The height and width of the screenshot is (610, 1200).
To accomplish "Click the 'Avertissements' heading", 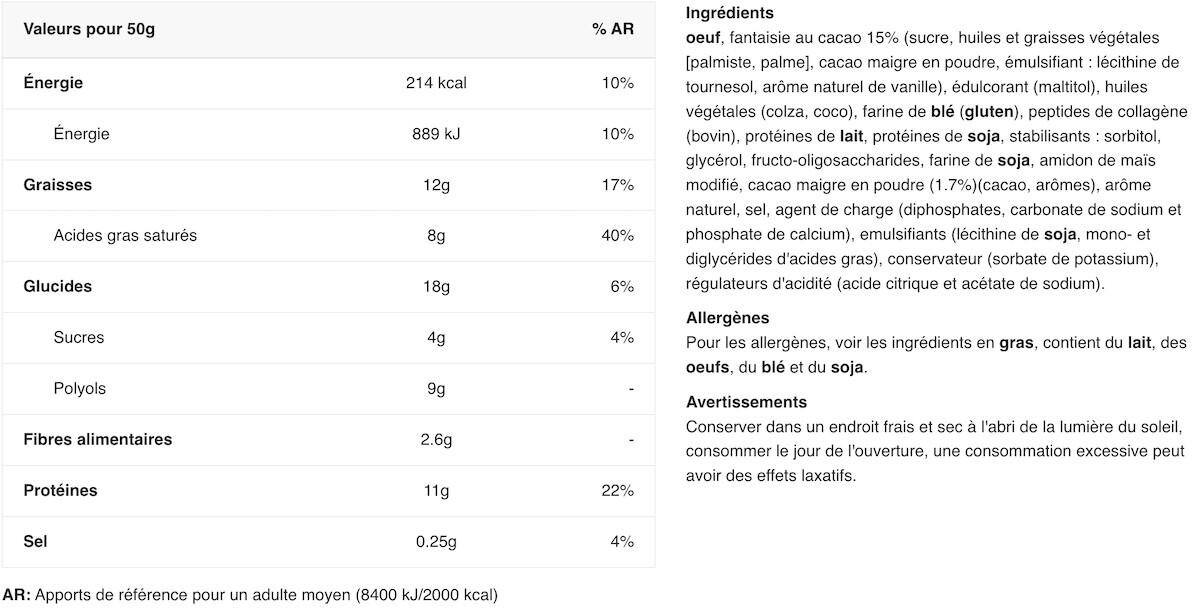I will 746,402.
